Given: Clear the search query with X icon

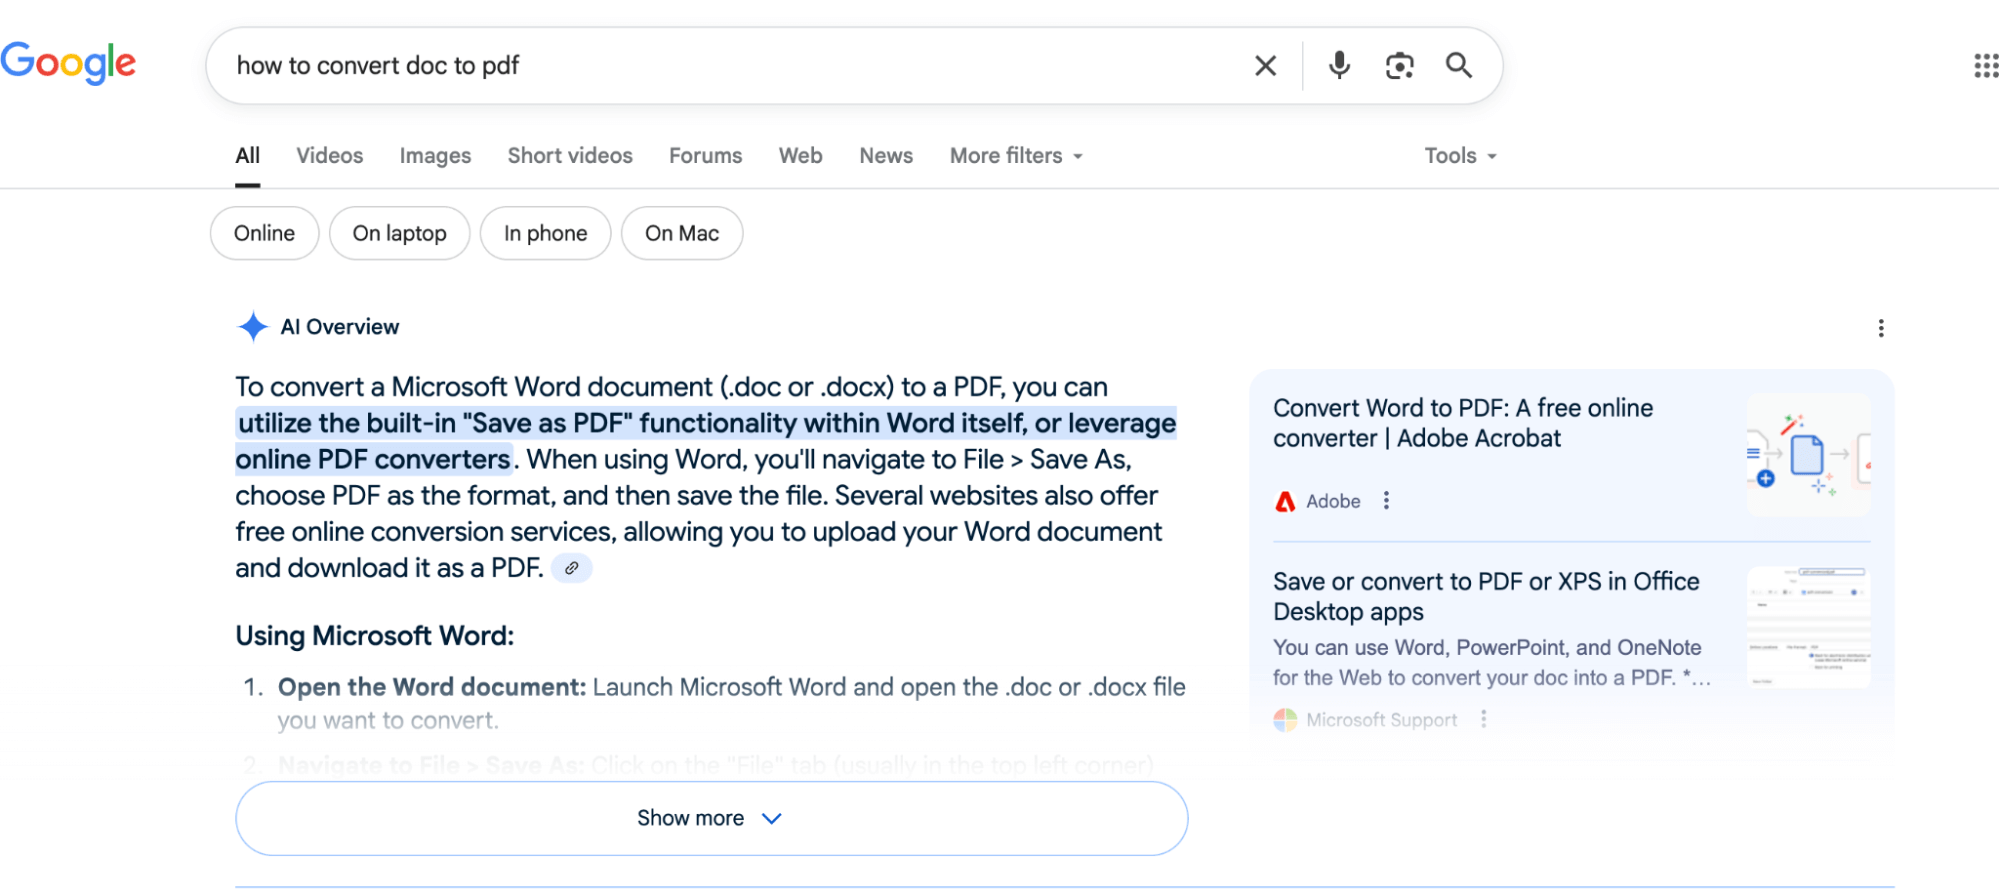Looking at the screenshot, I should coord(1265,66).
